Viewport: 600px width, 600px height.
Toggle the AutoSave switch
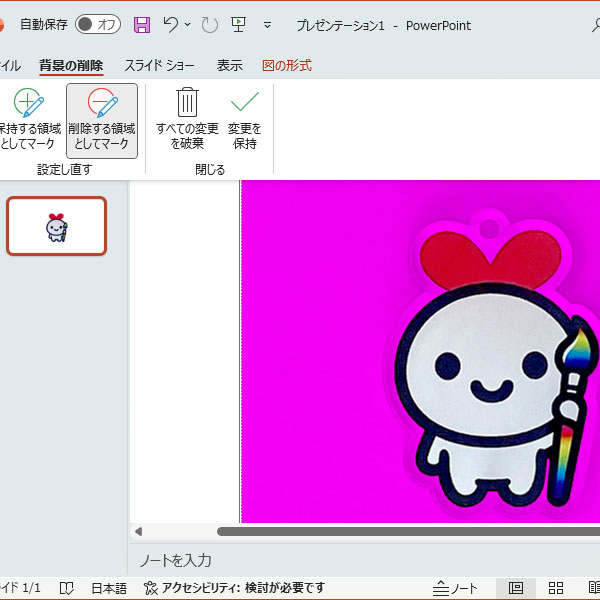point(98,25)
